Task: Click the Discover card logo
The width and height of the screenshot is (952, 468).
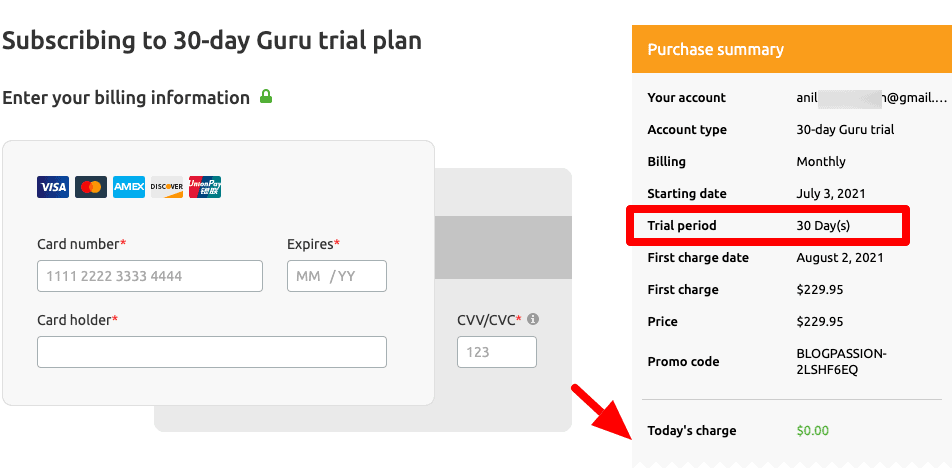Action: [167, 187]
